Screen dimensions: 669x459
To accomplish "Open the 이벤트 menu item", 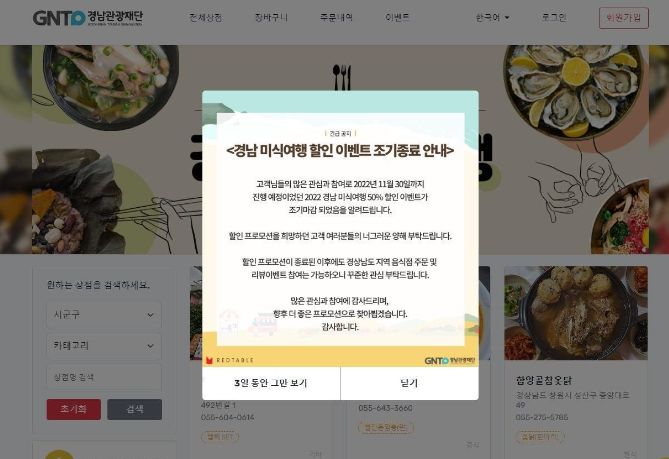I will (397, 17).
